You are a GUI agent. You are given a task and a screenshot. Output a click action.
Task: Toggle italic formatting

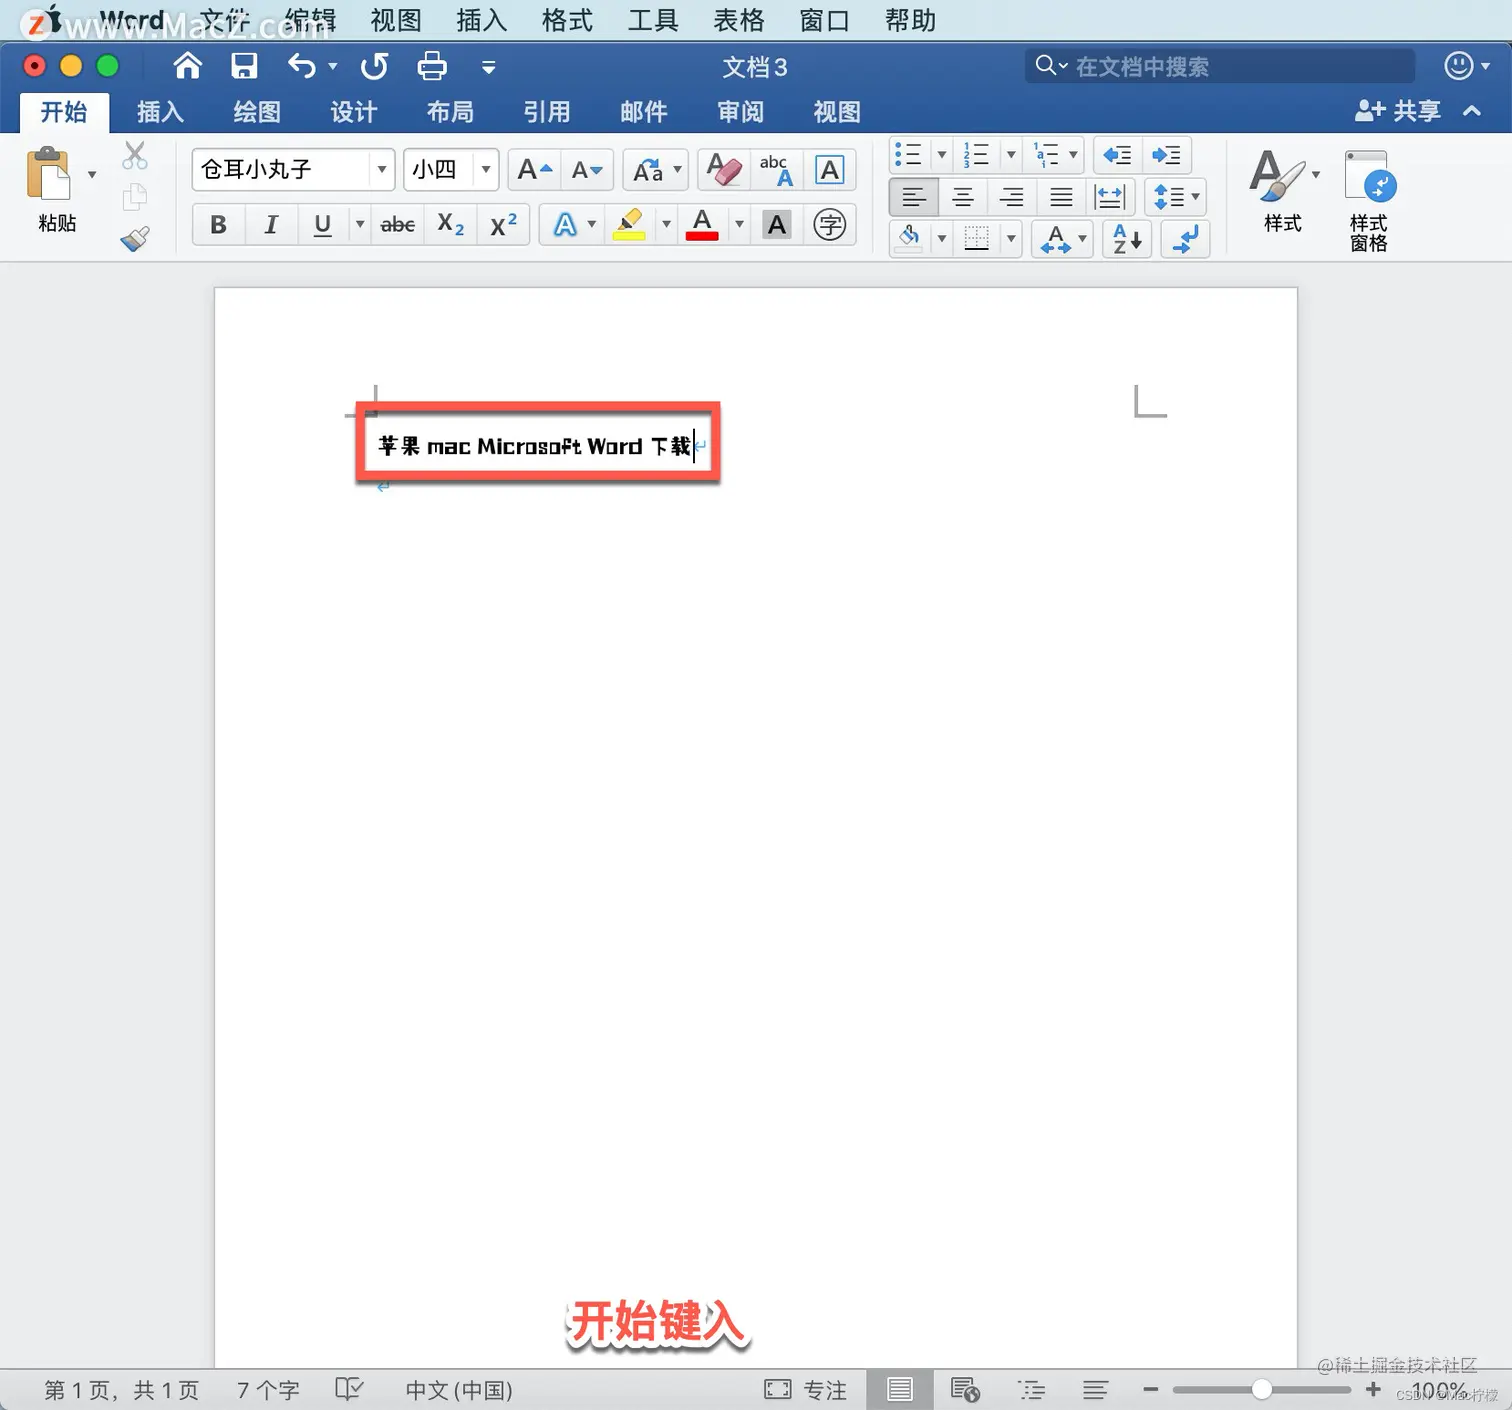[x=270, y=225]
